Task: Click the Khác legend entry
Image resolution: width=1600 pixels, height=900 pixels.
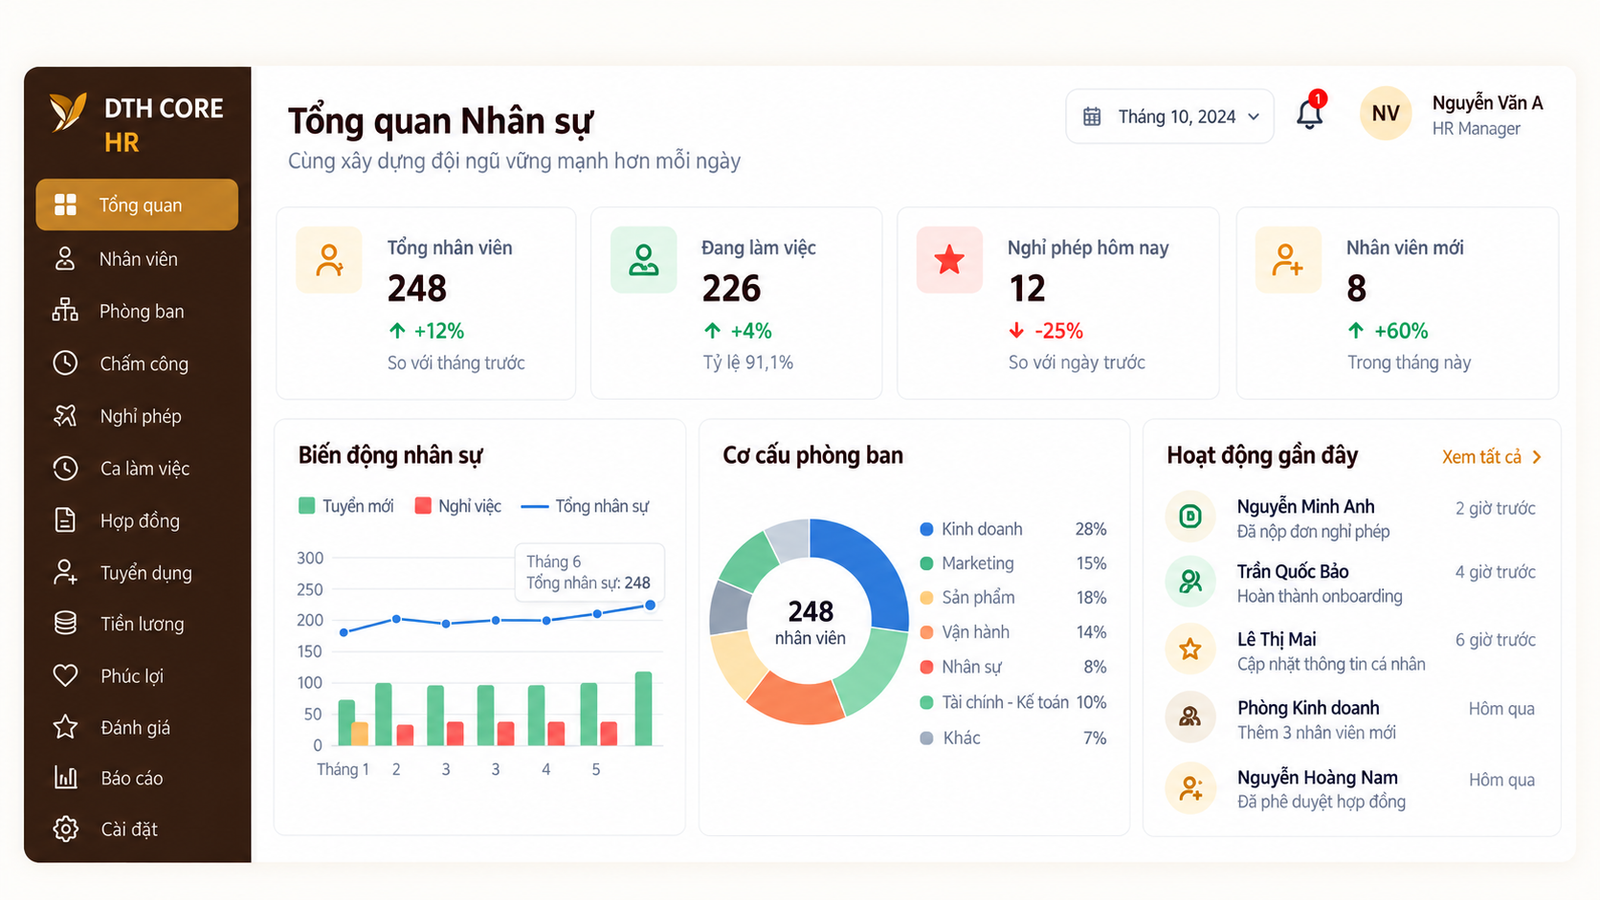Action: tap(1013, 738)
